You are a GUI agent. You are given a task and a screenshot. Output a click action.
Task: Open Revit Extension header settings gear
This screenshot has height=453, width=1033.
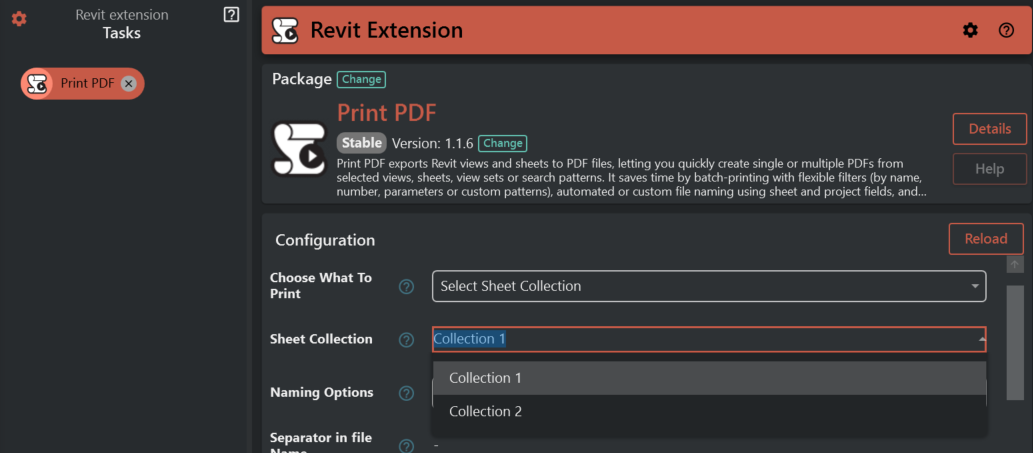pyautogui.click(x=970, y=30)
